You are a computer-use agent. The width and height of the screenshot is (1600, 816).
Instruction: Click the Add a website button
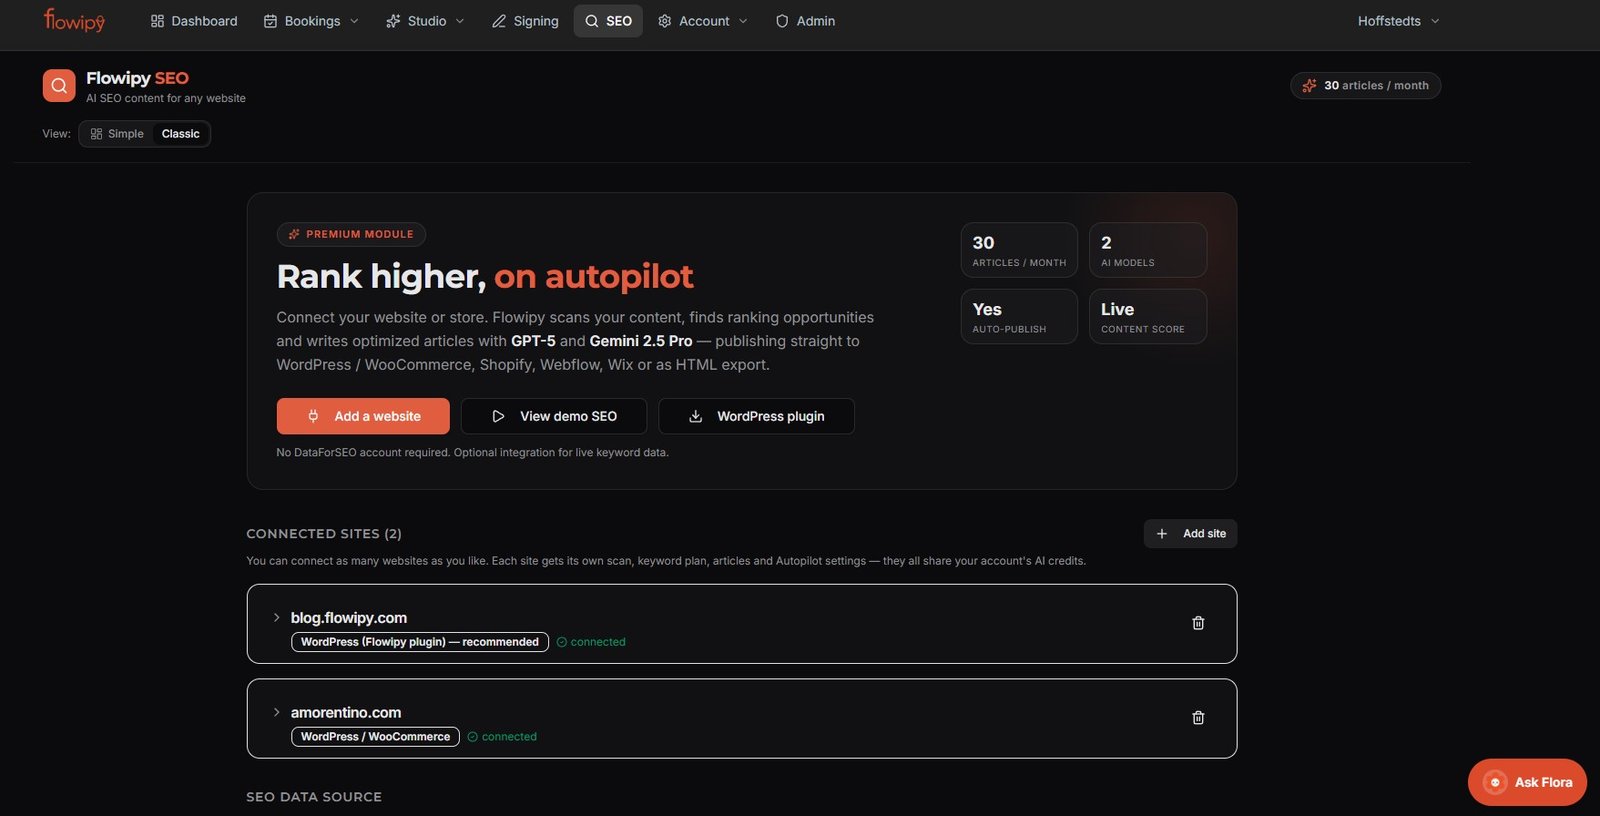click(363, 416)
